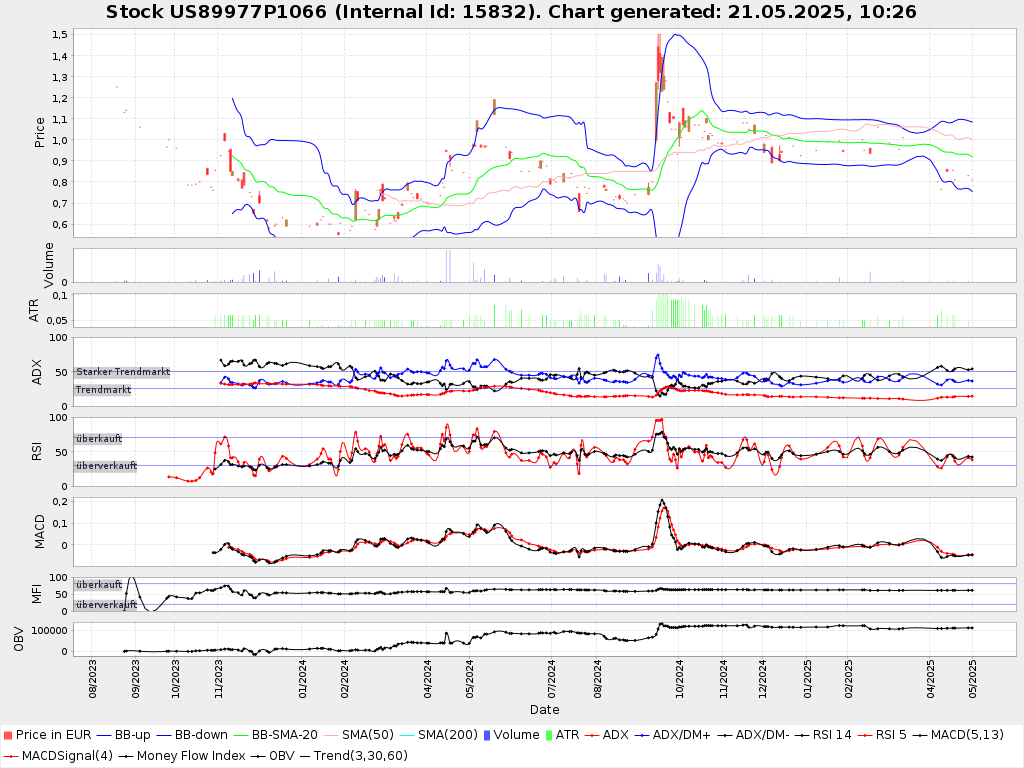Select the 'ADX/DM-' legend entry
Image resolution: width=1024 pixels, height=768 pixels.
click(754, 735)
